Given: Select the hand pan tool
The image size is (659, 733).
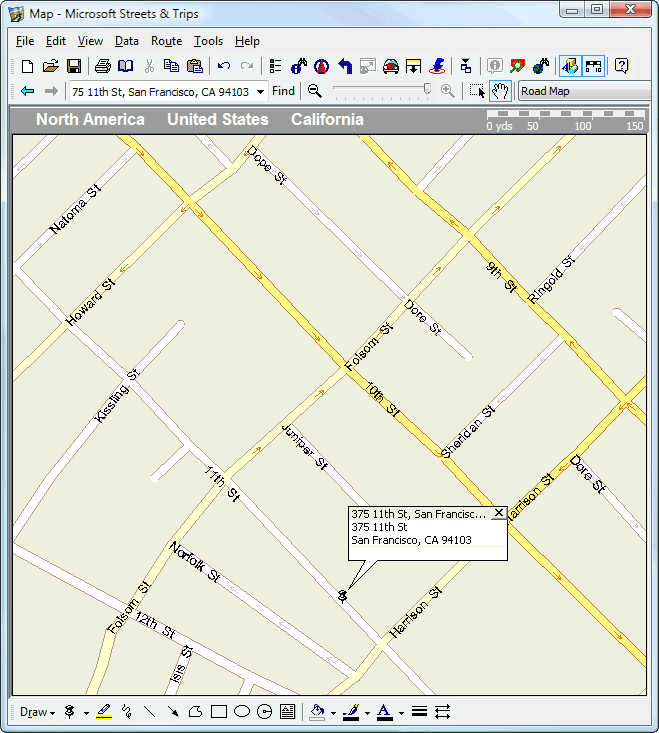Looking at the screenshot, I should [x=501, y=91].
